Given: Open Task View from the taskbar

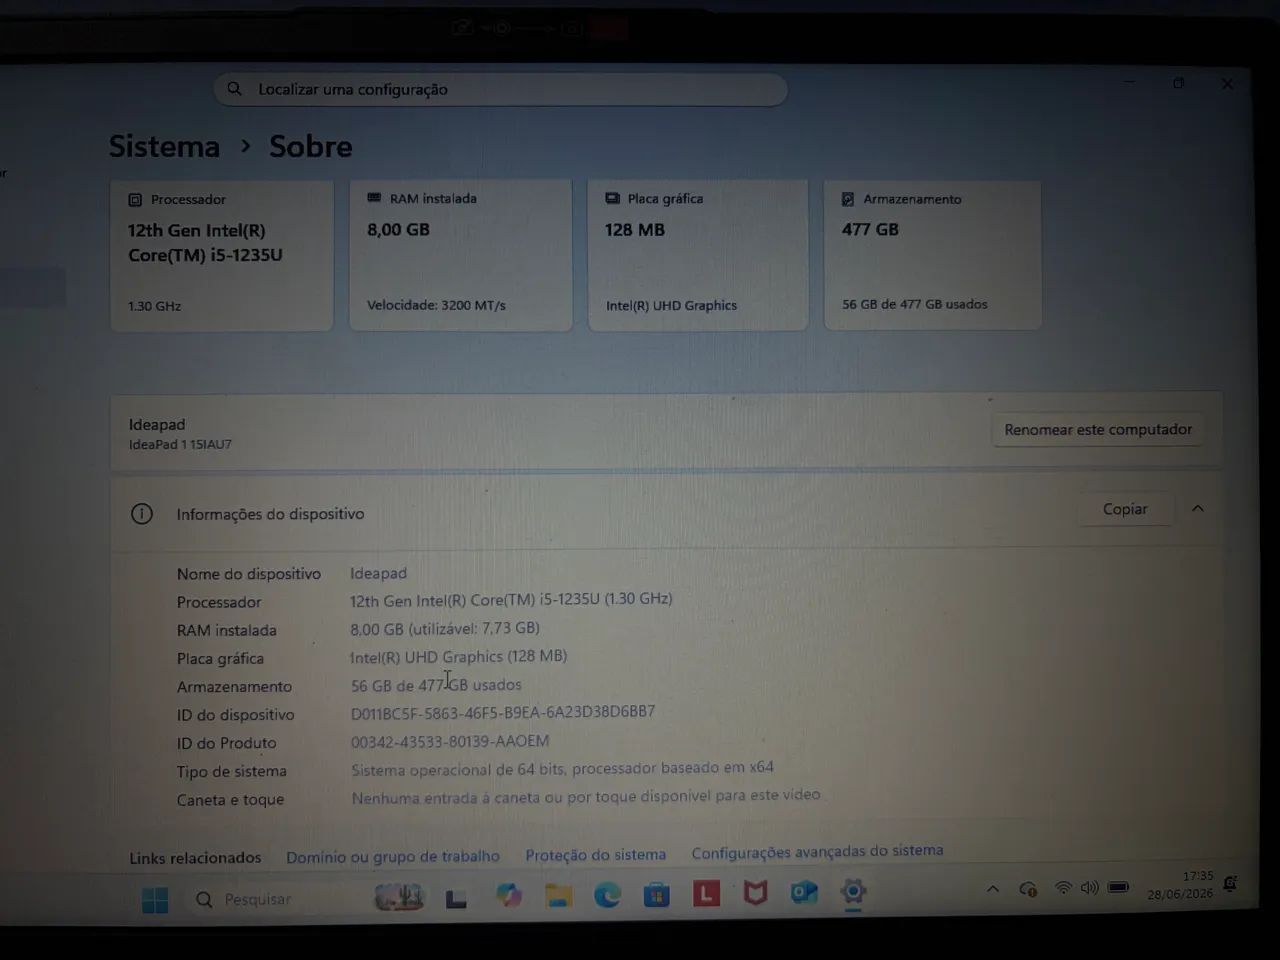Looking at the screenshot, I should coord(457,898).
